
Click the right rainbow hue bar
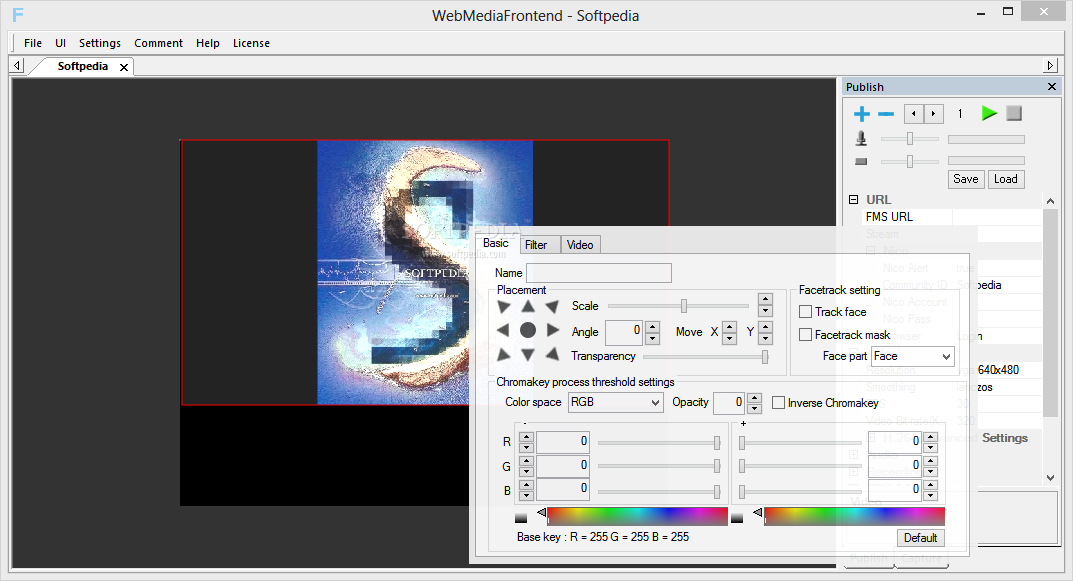tap(854, 517)
